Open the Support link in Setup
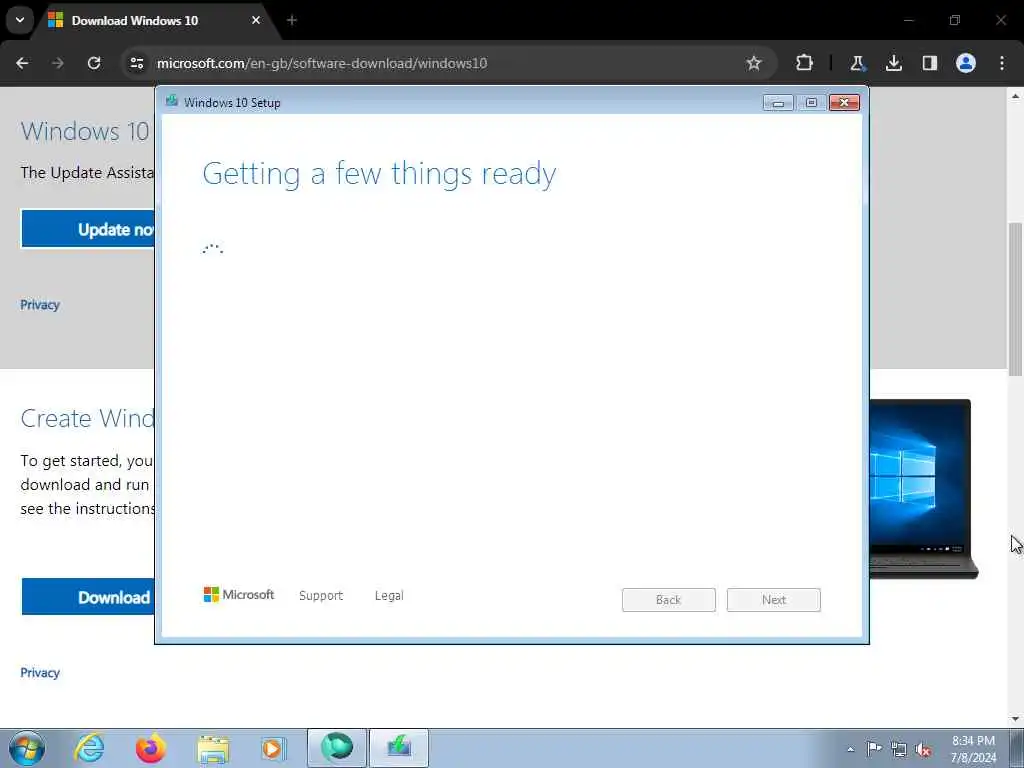This screenshot has height=768, width=1024. tap(321, 596)
